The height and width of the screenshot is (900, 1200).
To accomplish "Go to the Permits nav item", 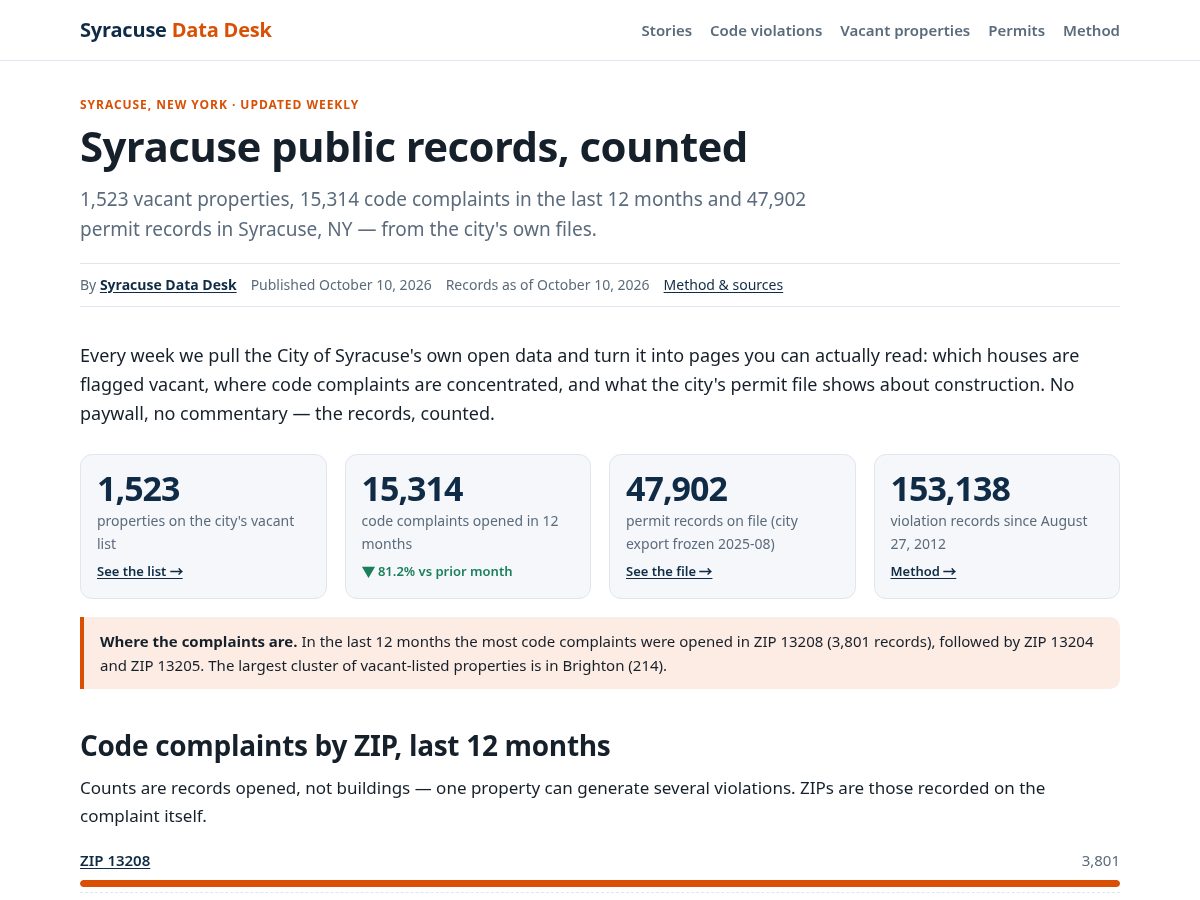I will tap(1016, 31).
